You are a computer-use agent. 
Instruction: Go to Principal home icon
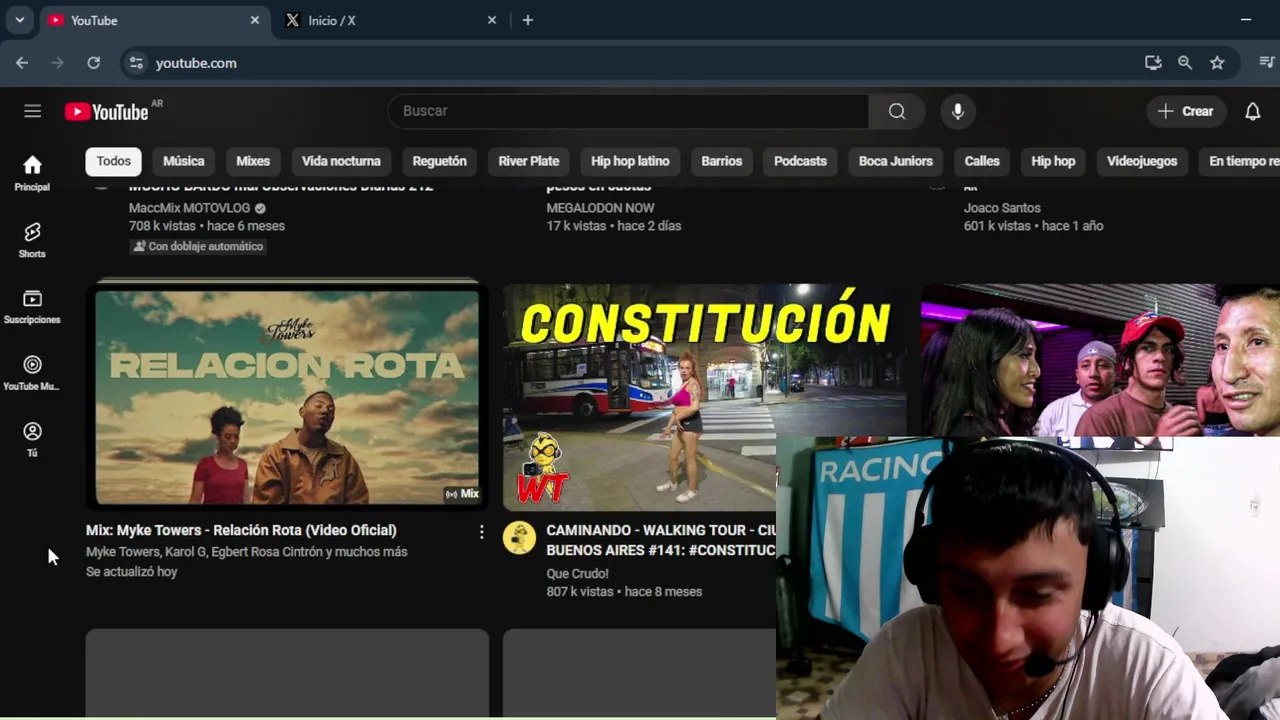pyautogui.click(x=32, y=173)
